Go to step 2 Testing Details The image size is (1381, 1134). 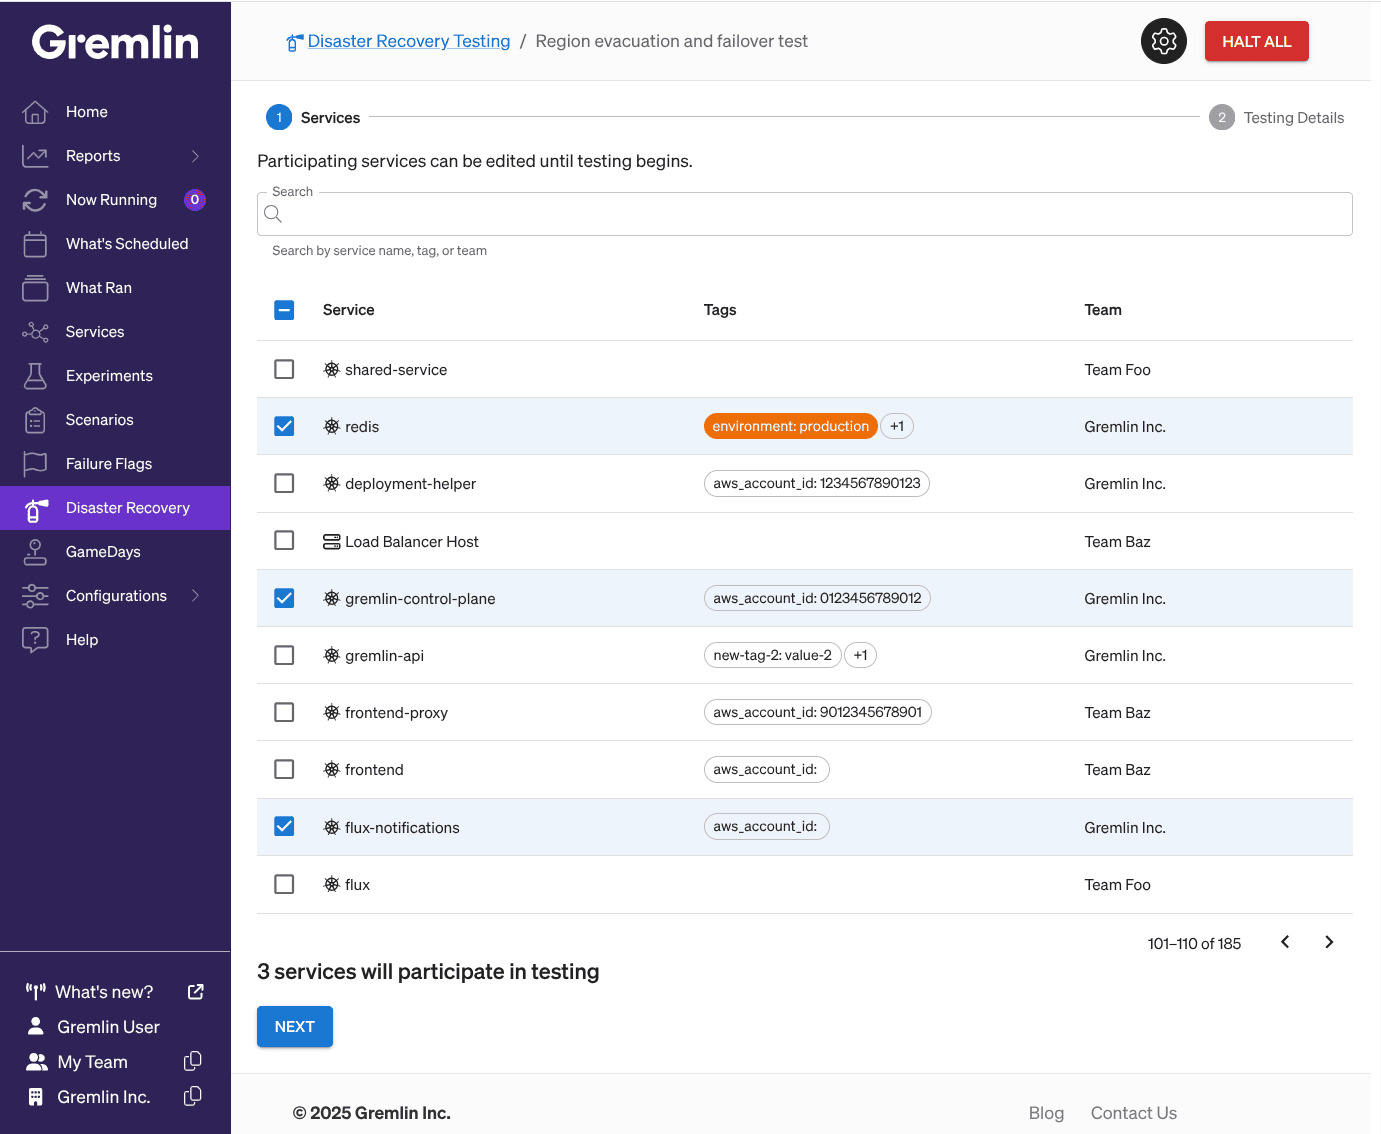point(1277,118)
